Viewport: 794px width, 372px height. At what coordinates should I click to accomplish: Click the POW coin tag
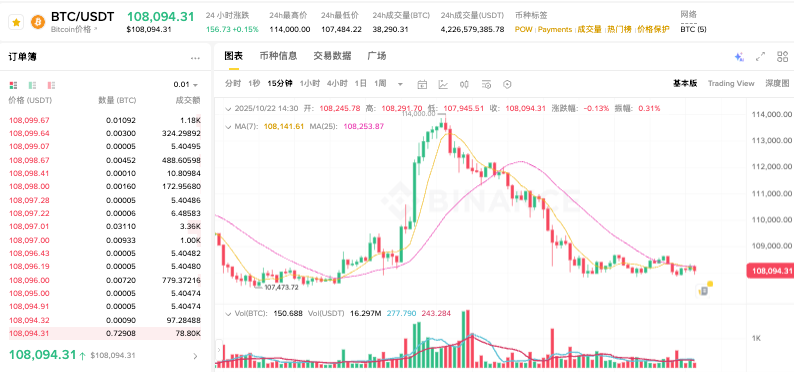click(x=523, y=29)
